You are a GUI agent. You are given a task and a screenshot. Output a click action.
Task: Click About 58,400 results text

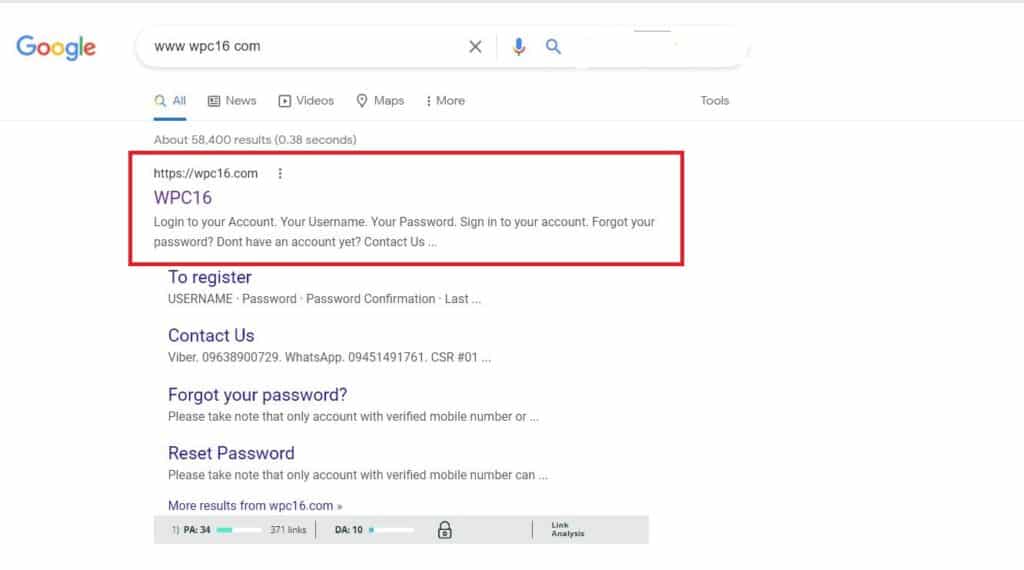click(255, 140)
